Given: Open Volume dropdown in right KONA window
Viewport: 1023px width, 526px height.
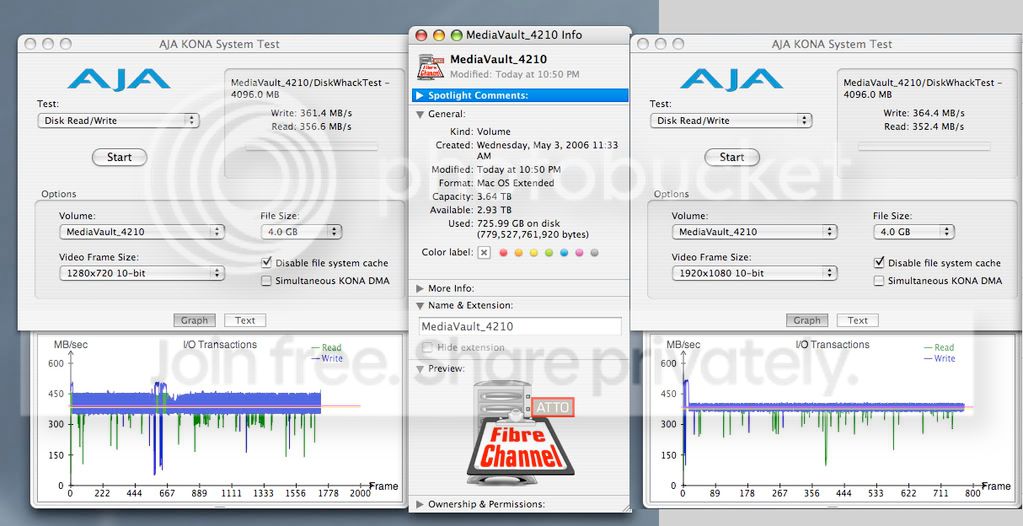Looking at the screenshot, I should pos(754,232).
